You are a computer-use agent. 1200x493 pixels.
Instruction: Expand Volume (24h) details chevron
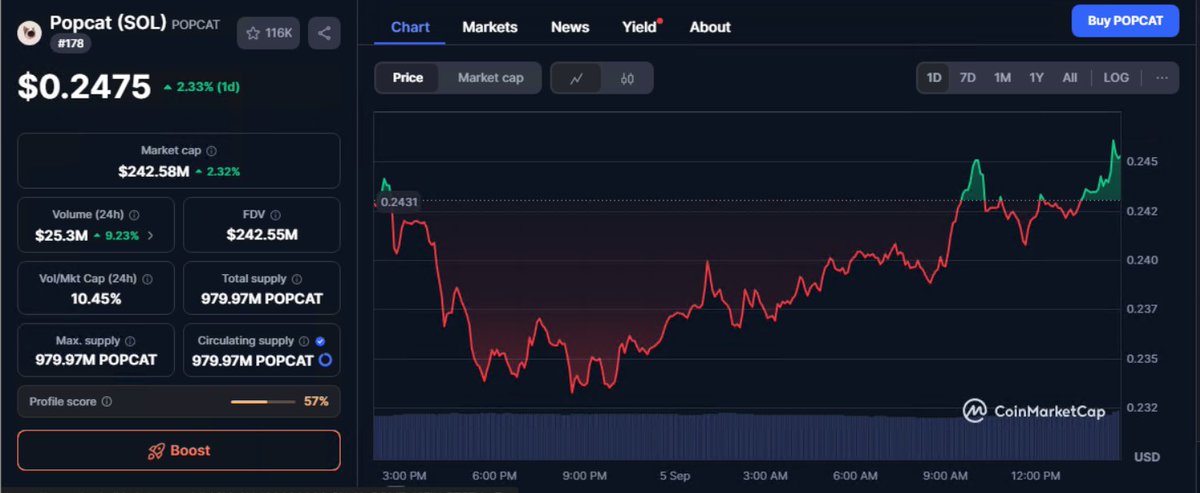tap(150, 236)
